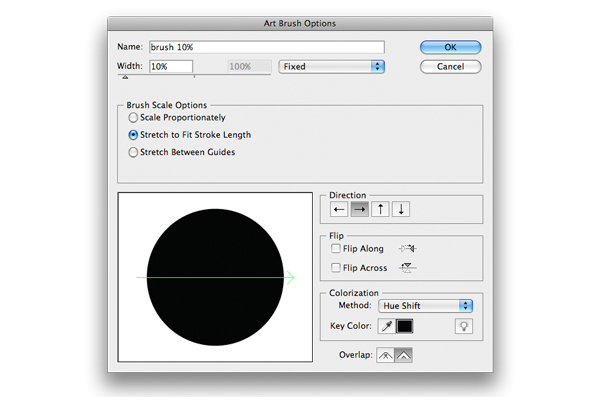Enable the Flip Along checkbox
This screenshot has height=400, width=600.
coord(336,248)
